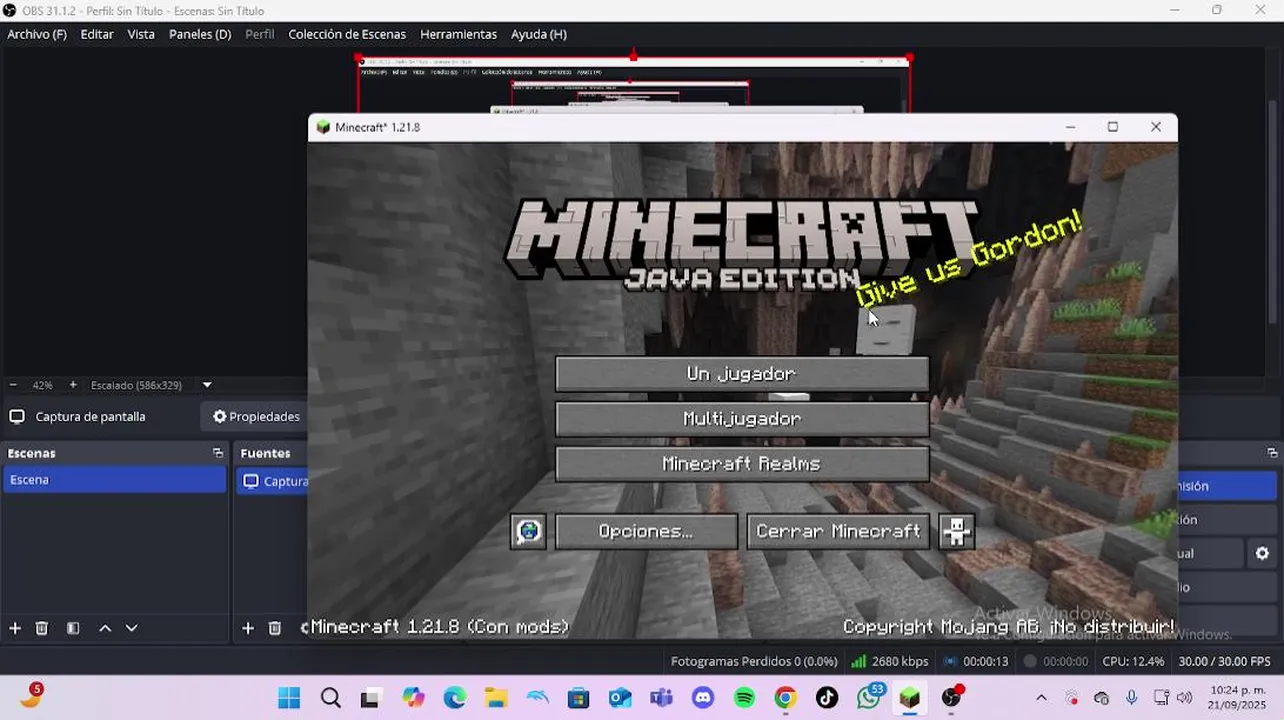Open the Editar menu

(97, 34)
